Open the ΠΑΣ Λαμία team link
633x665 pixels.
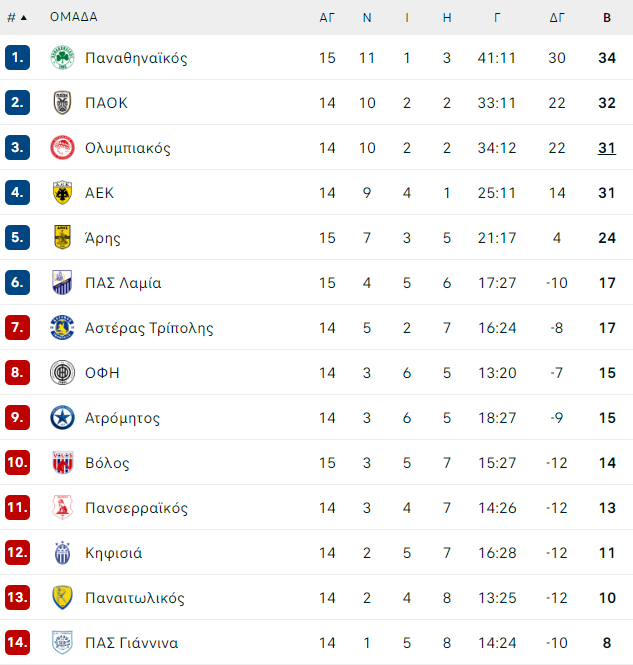point(123,283)
